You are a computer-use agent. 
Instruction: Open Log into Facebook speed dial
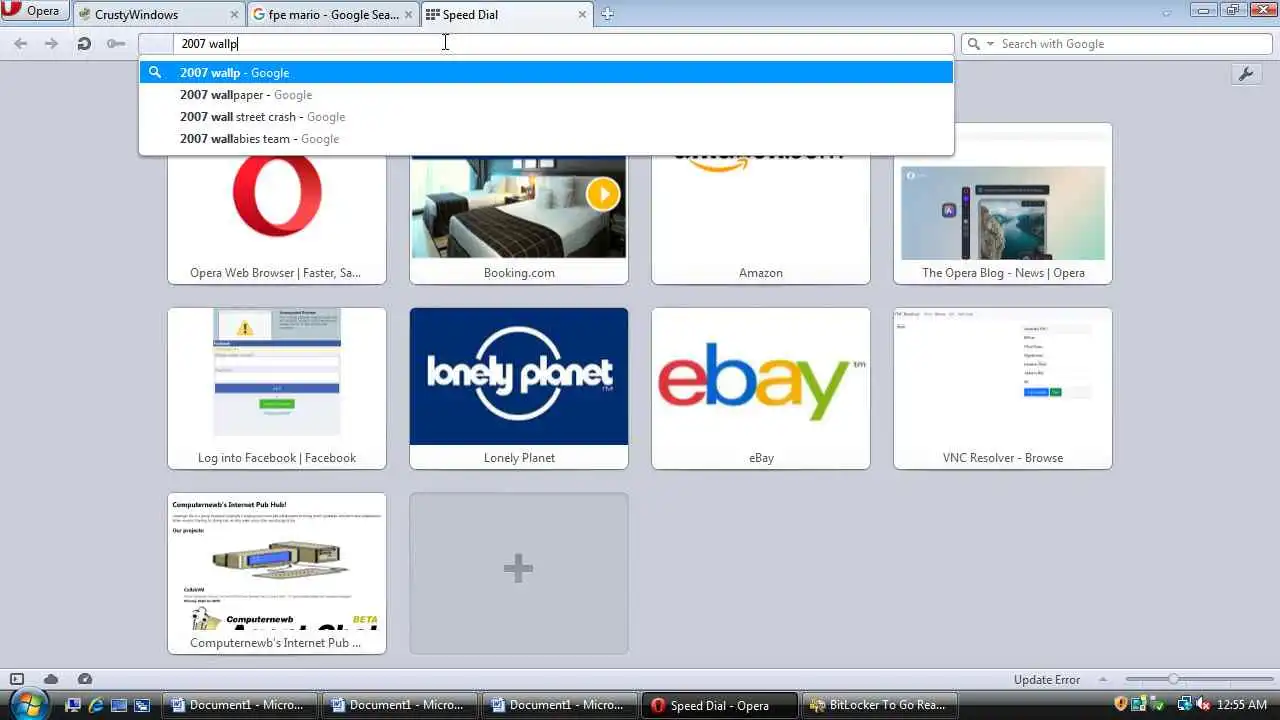[x=277, y=388]
